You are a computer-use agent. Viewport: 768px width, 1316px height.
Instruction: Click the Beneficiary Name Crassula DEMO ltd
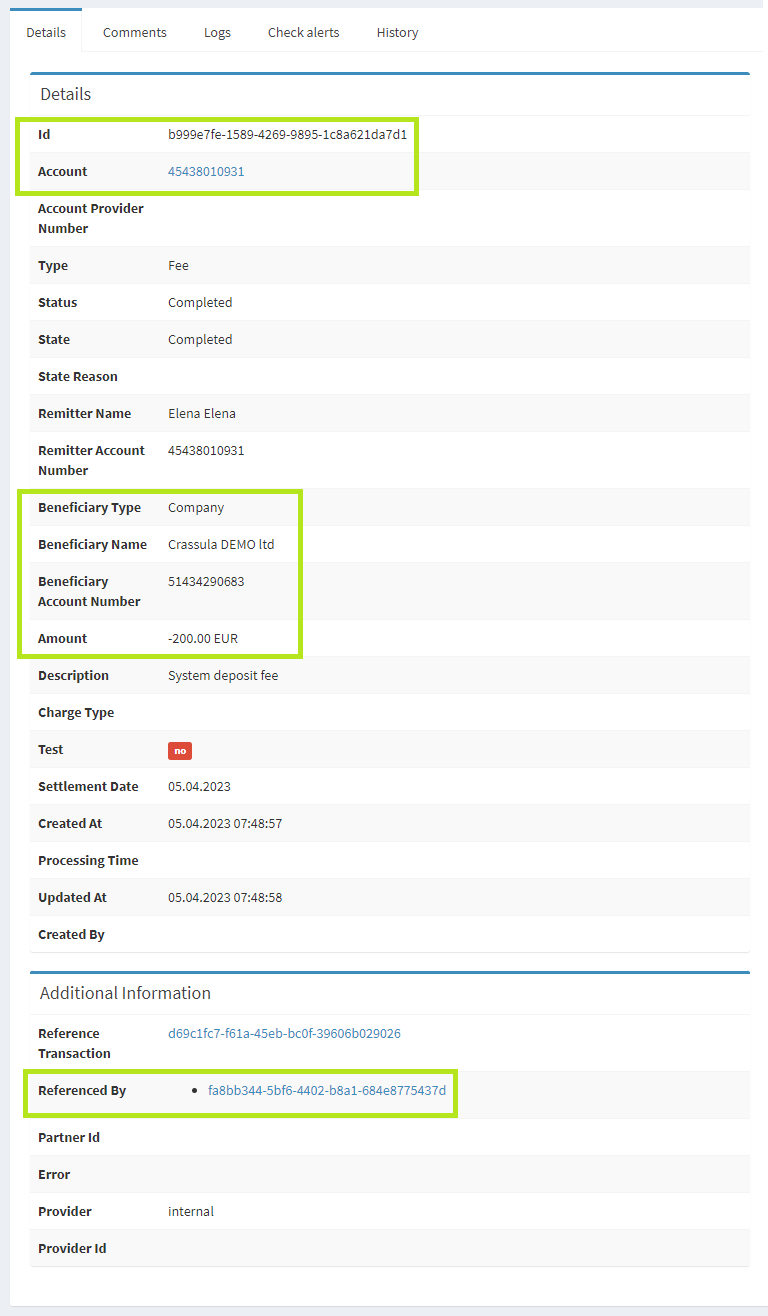tap(221, 544)
